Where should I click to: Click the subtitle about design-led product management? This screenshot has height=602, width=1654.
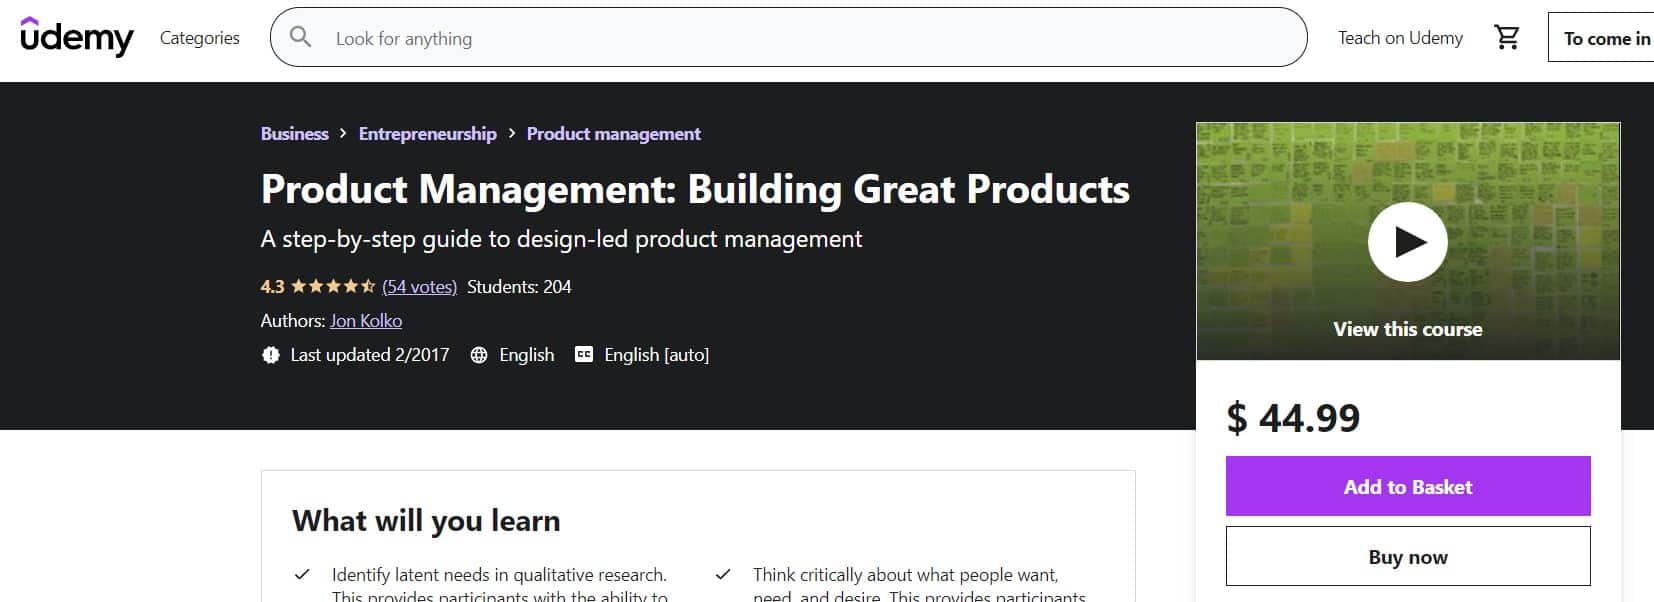(x=561, y=239)
